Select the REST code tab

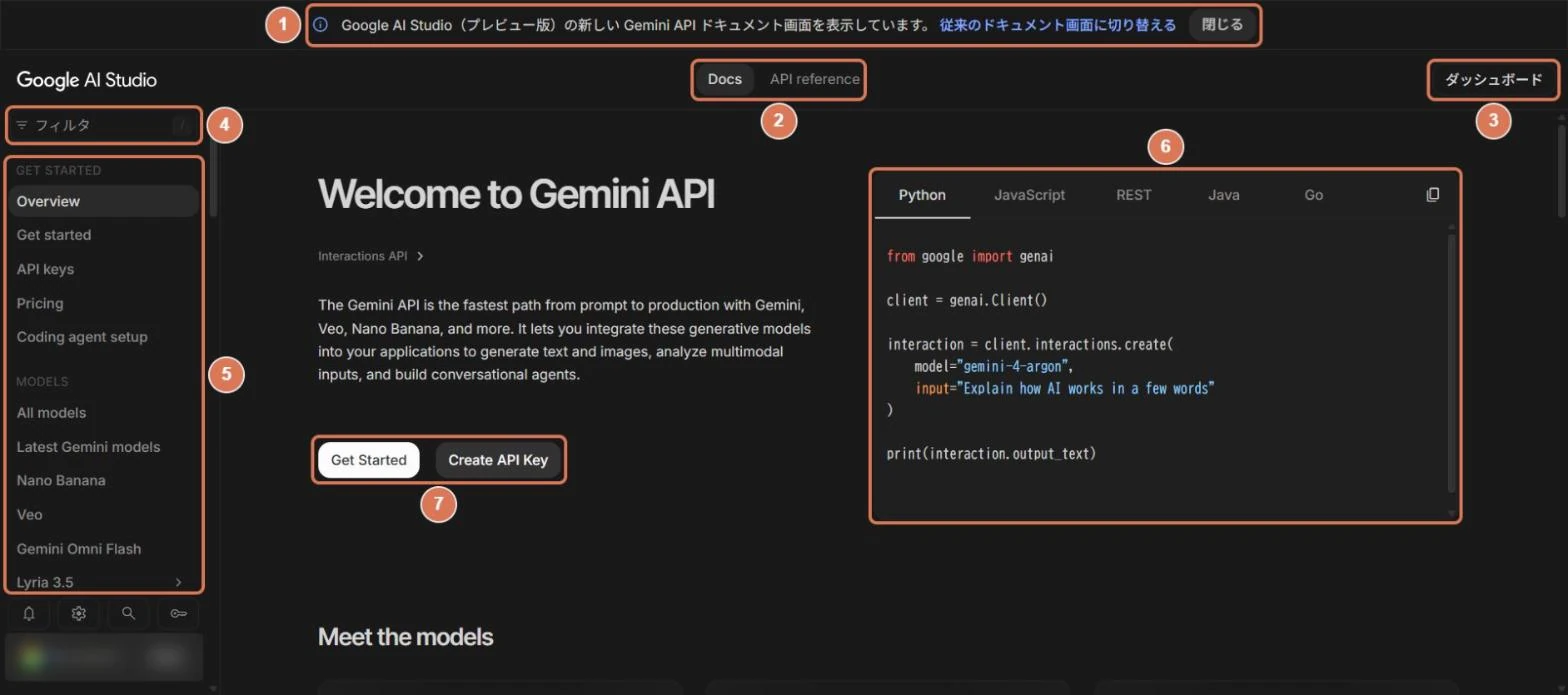(x=1134, y=195)
